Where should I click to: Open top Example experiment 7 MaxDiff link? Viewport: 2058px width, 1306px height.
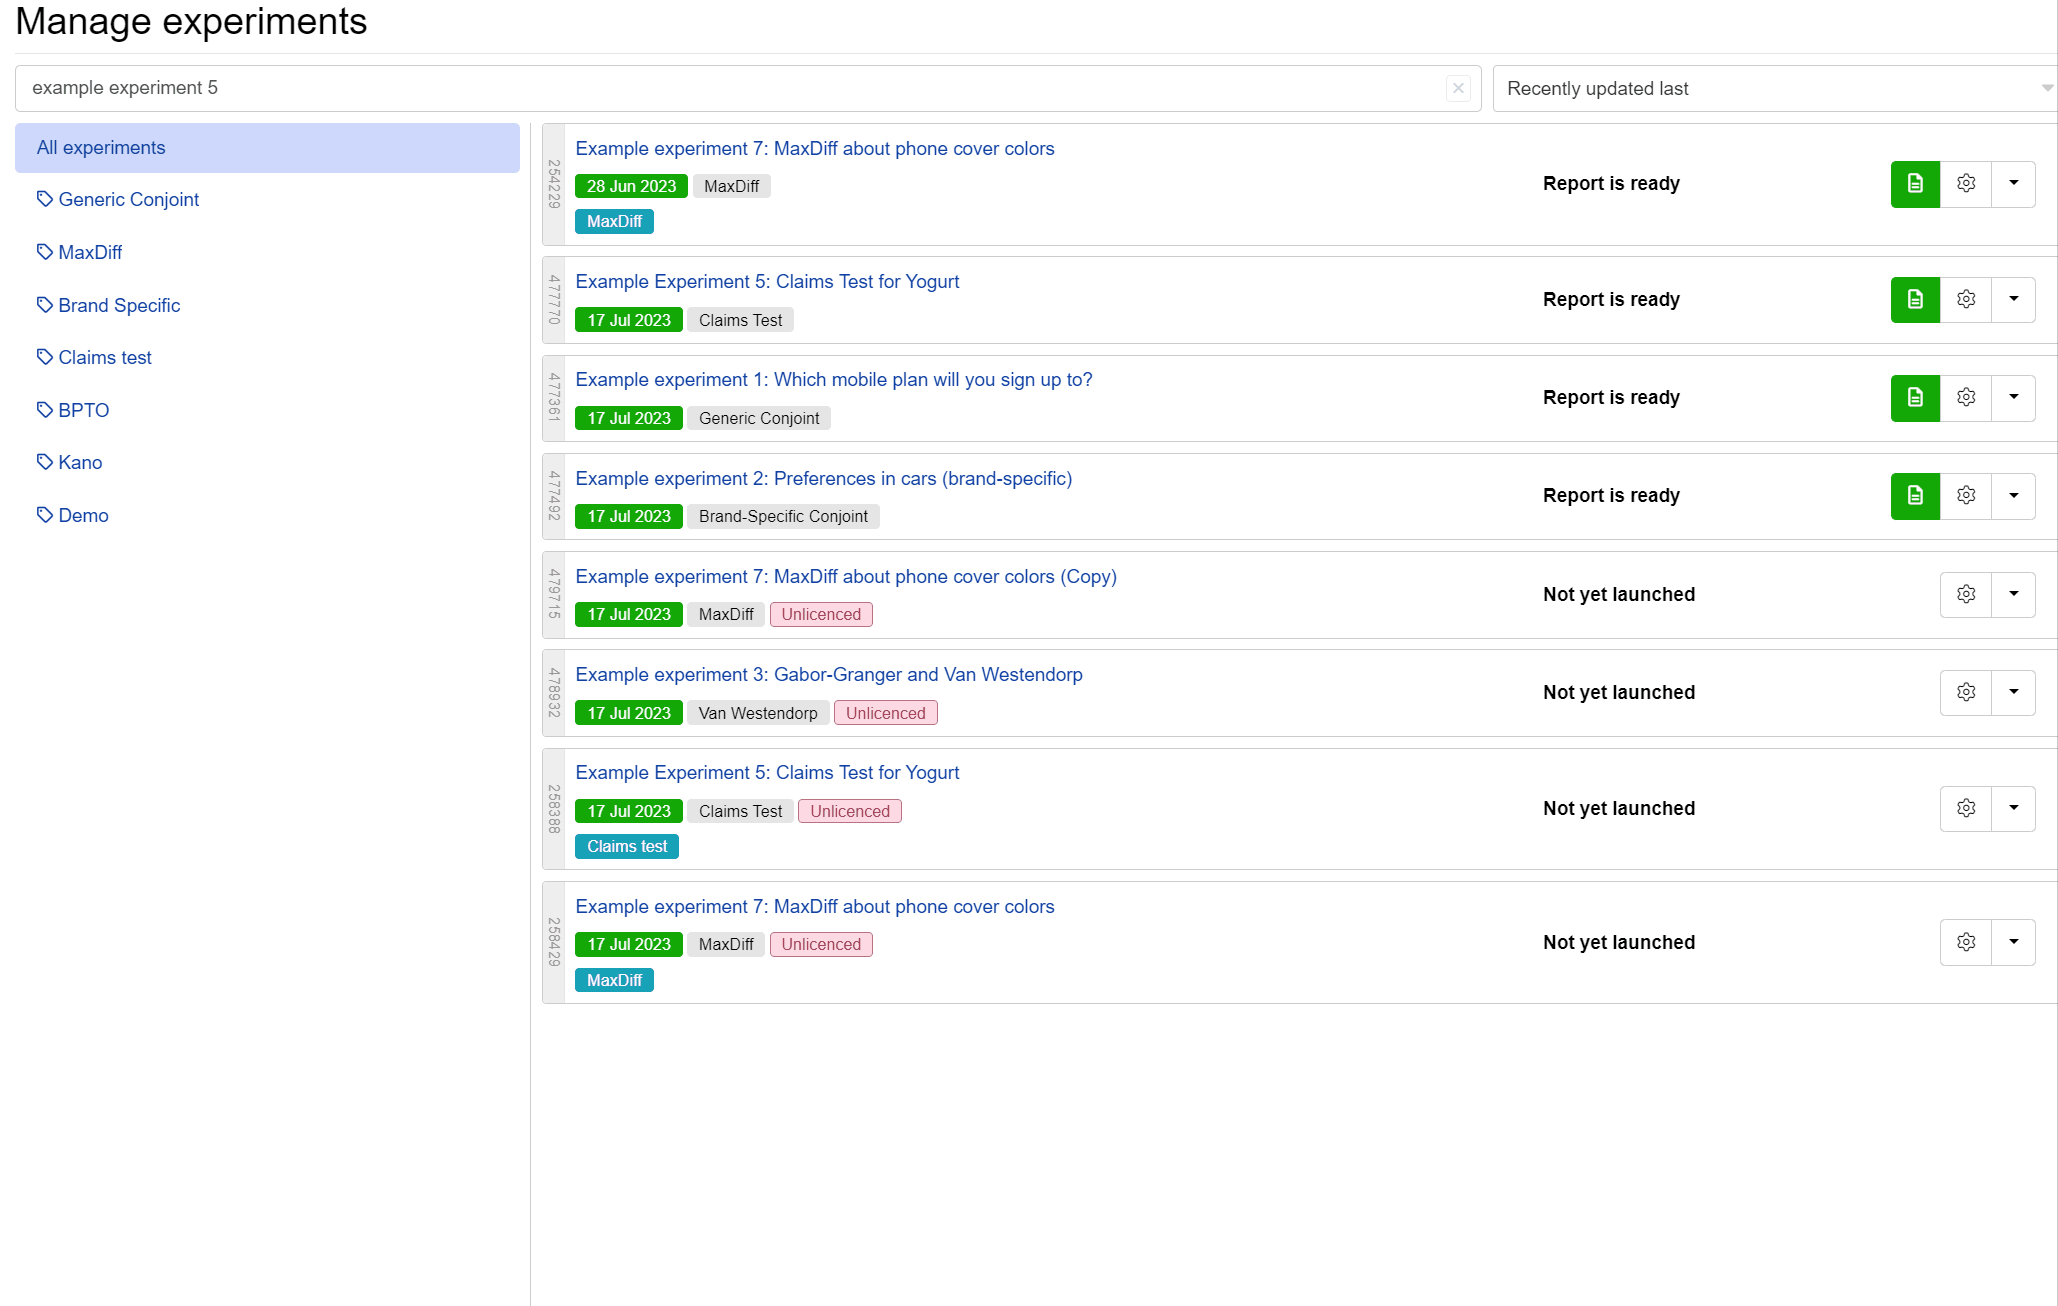(x=815, y=149)
